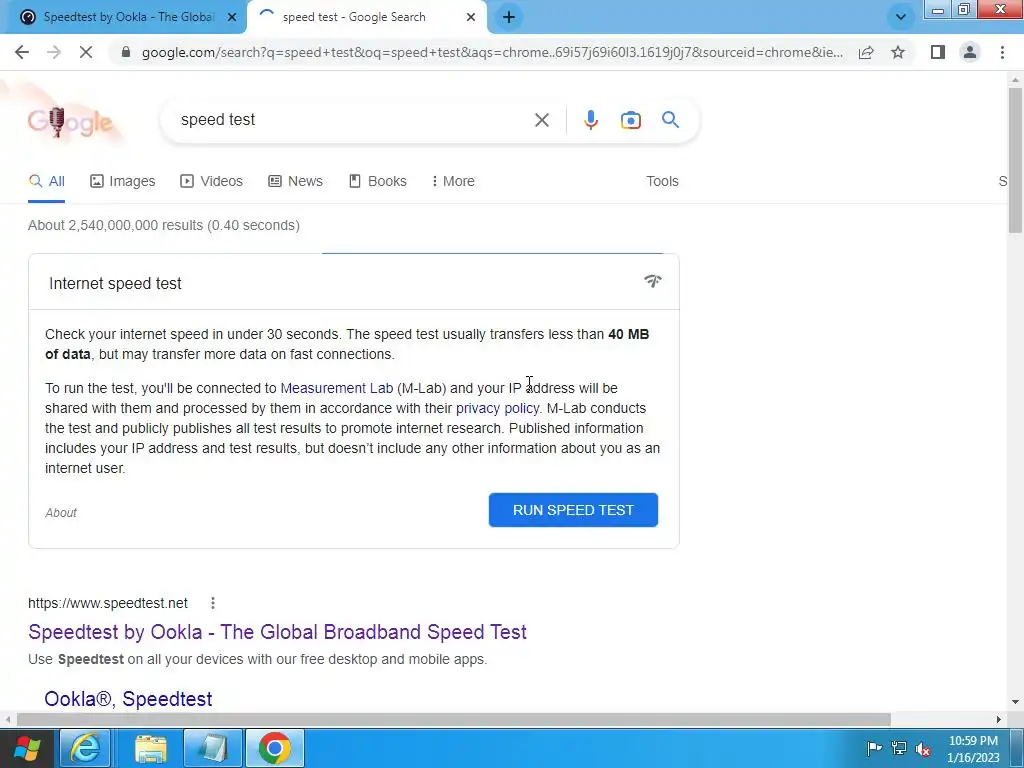
Task: Open the clock showing 10:59 PM
Action: pyautogui.click(x=973, y=749)
